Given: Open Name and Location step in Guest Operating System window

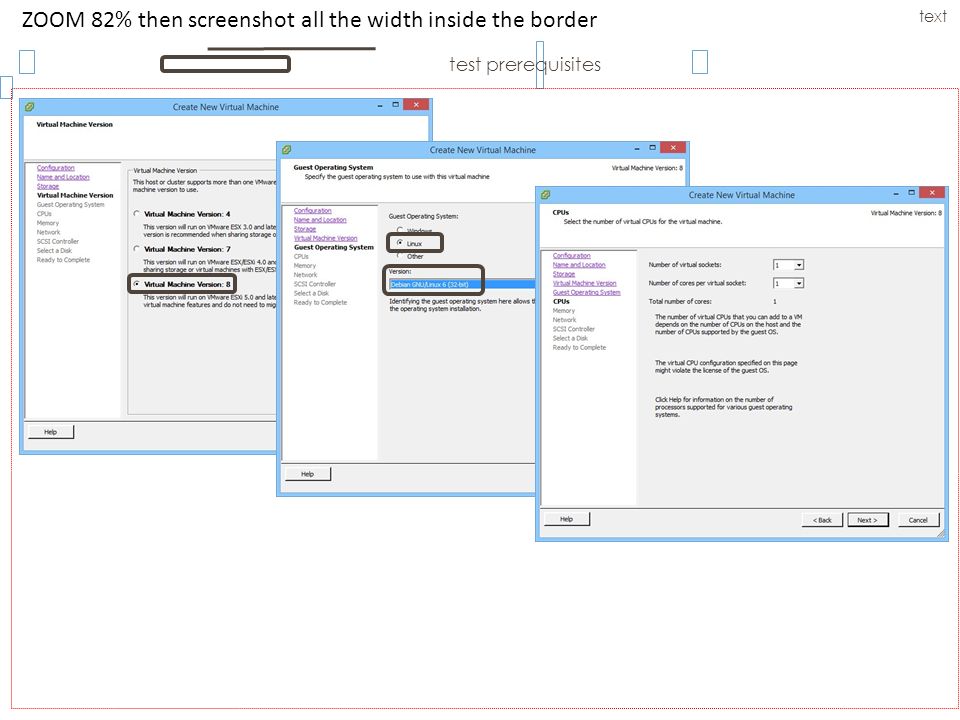Looking at the screenshot, I should [x=320, y=219].
